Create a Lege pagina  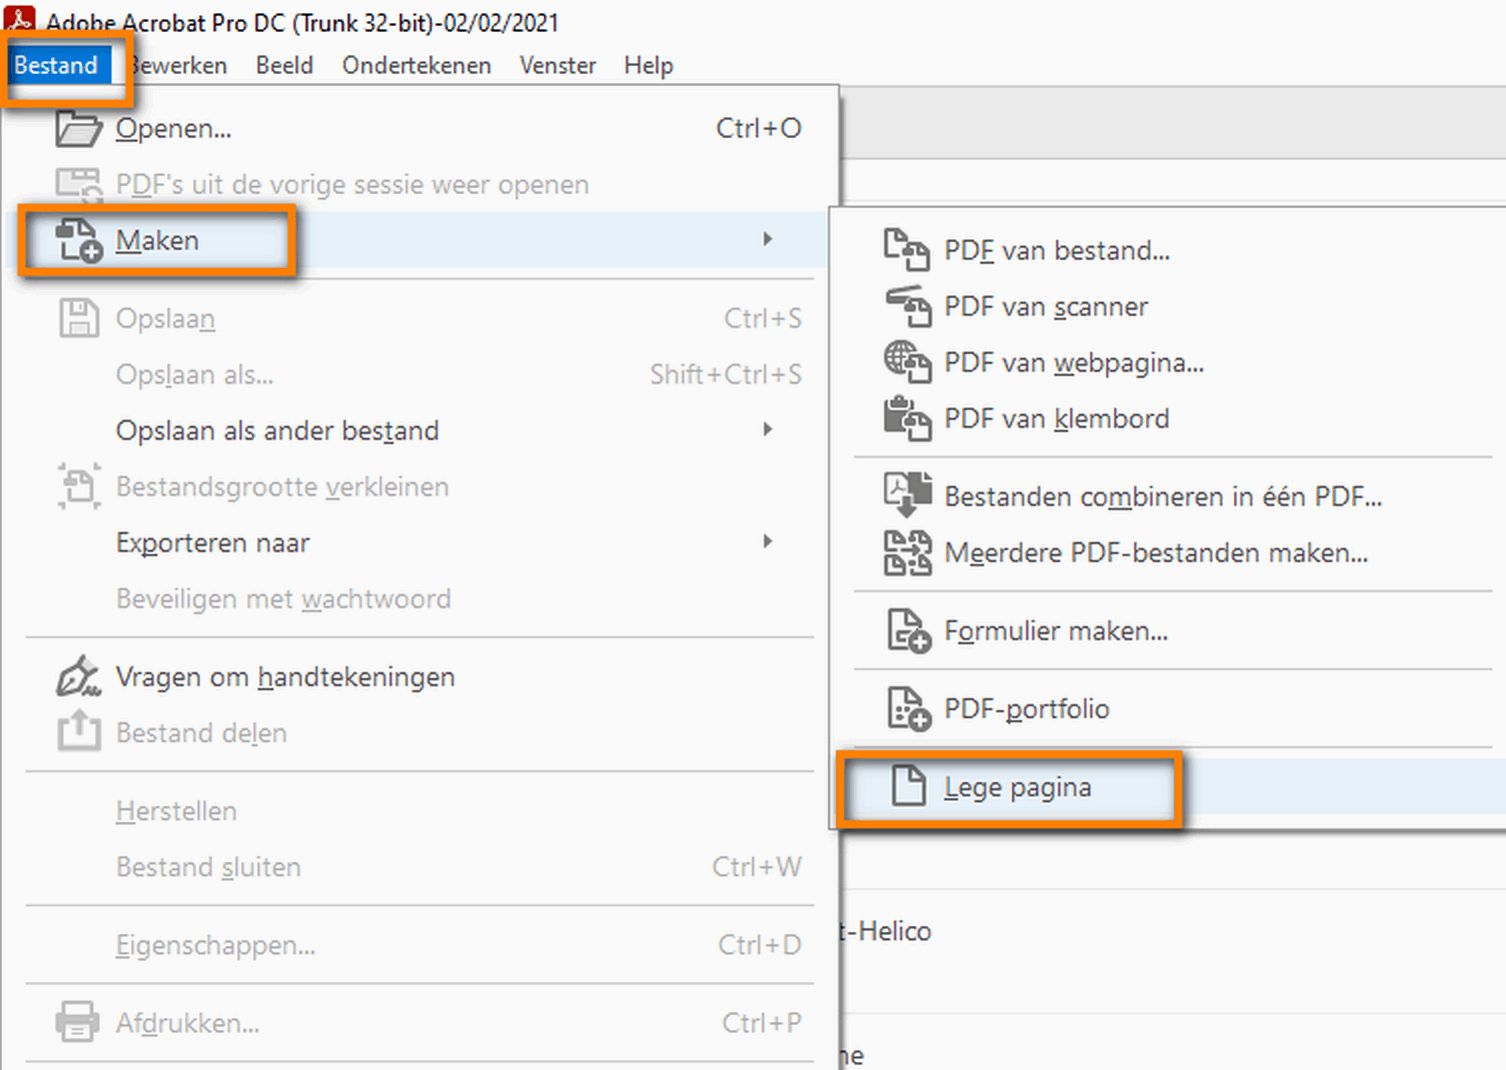(1016, 787)
